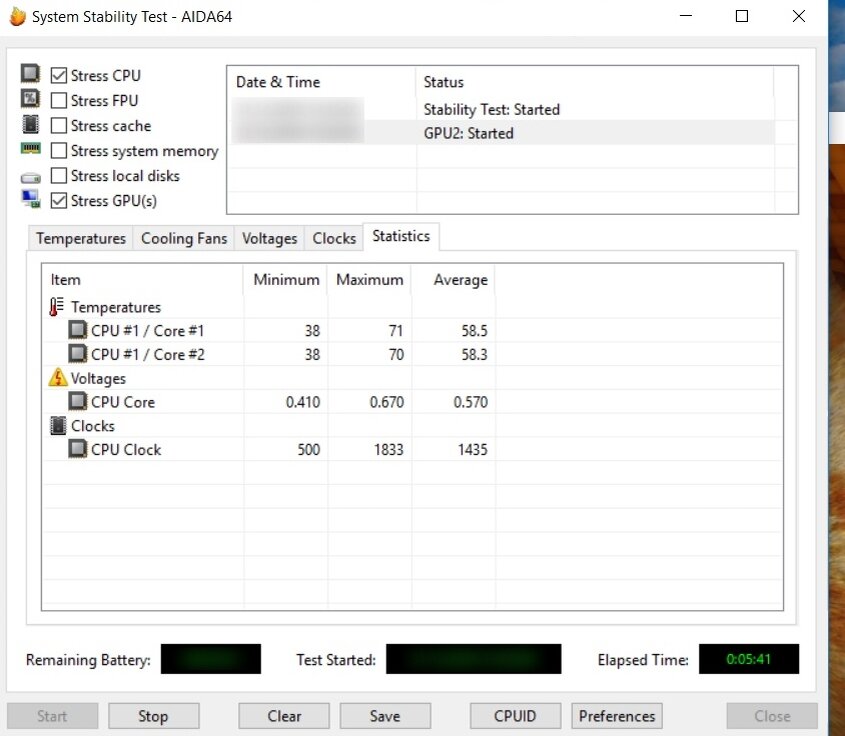
Task: Click the maximum clock value 1833
Action: tap(389, 449)
